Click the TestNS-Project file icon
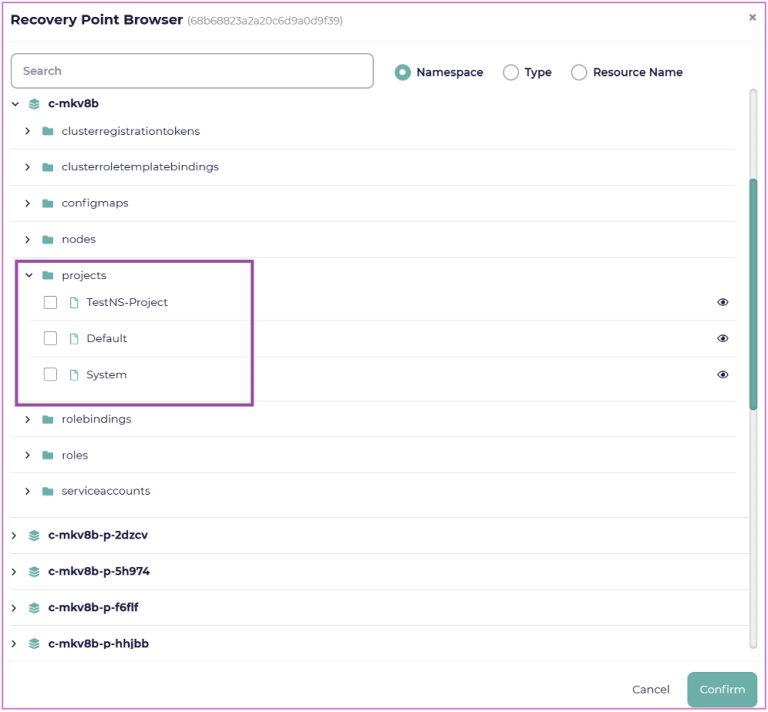Viewport: 768px width, 712px height. 74,303
